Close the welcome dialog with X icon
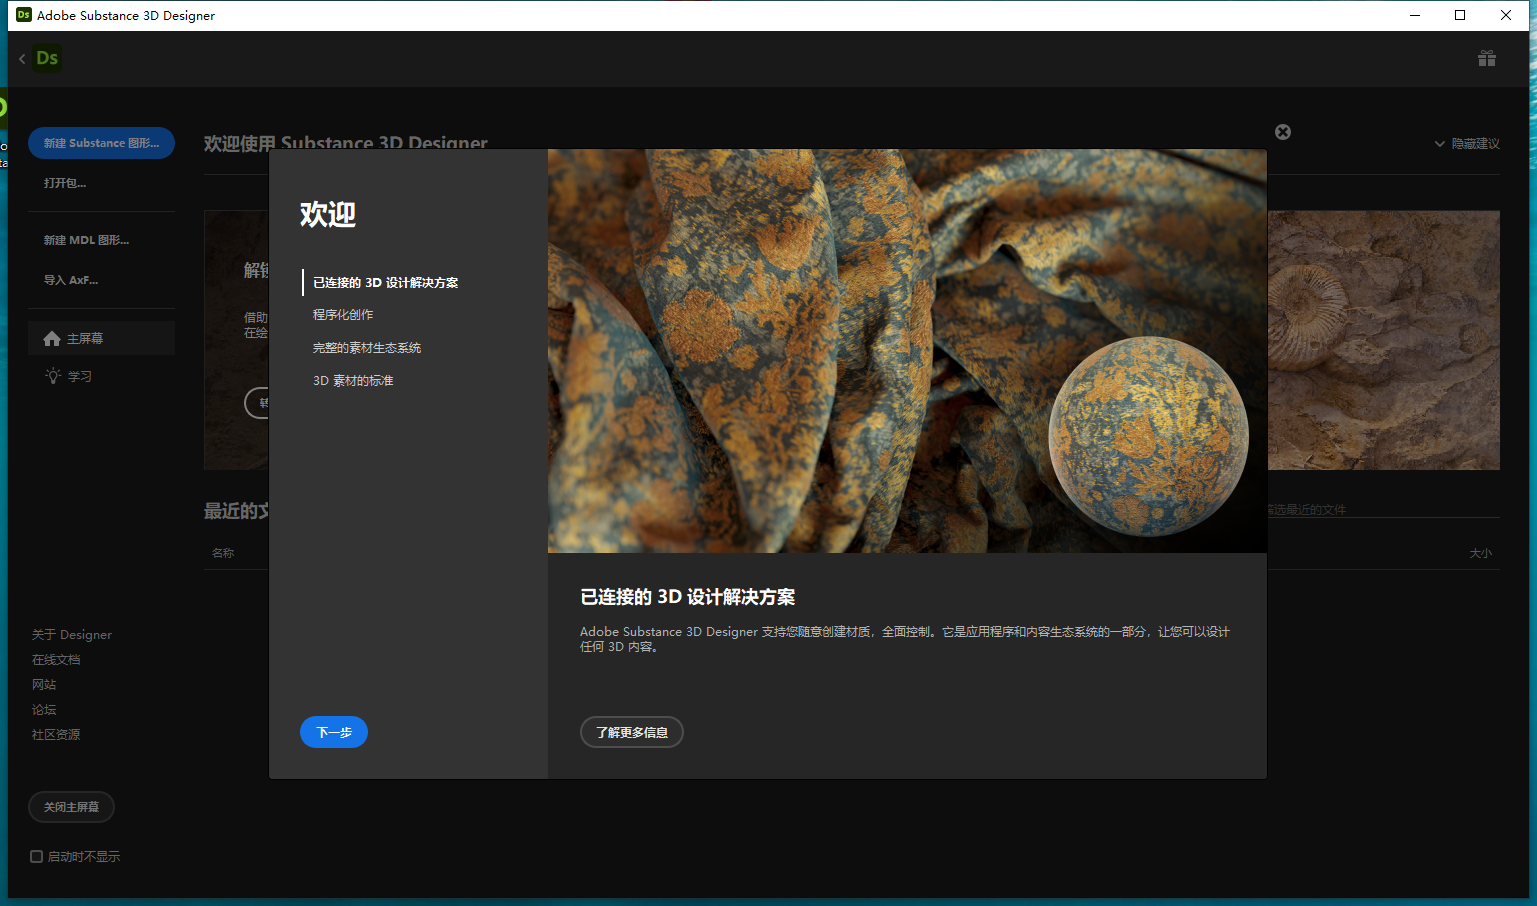This screenshot has width=1537, height=906. pos(1283,132)
